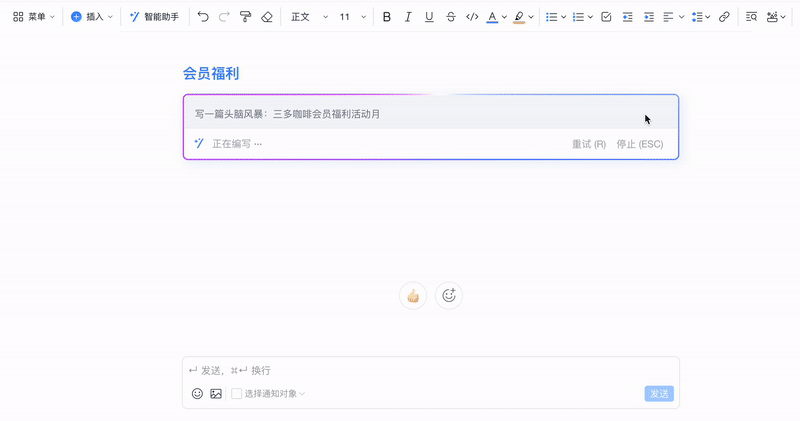Expand the bulleted list options arrow

pyautogui.click(x=564, y=17)
